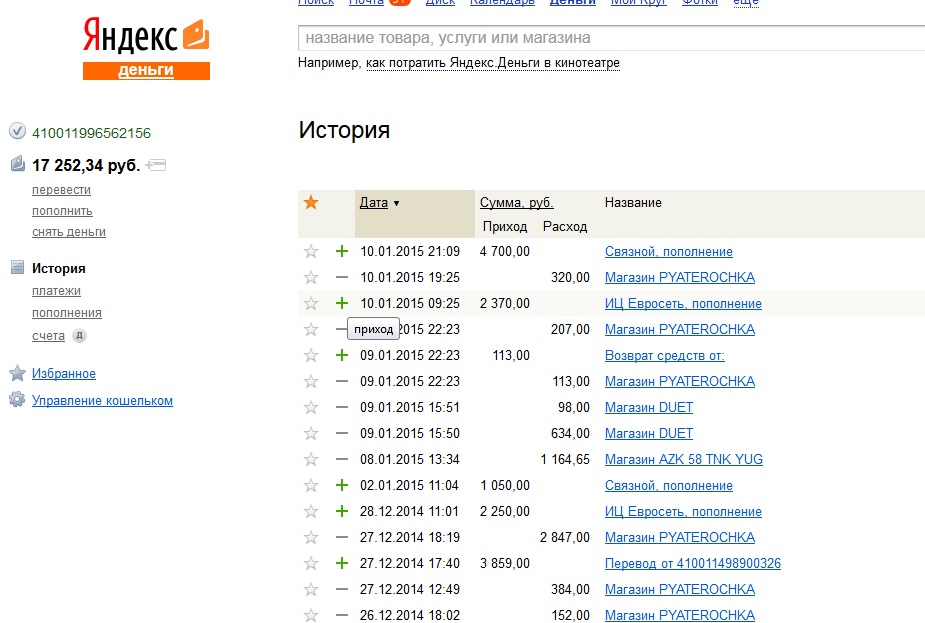Open Связной, пополнение from 10.01.2015 21:09
This screenshot has height=623, width=925.
(668, 251)
